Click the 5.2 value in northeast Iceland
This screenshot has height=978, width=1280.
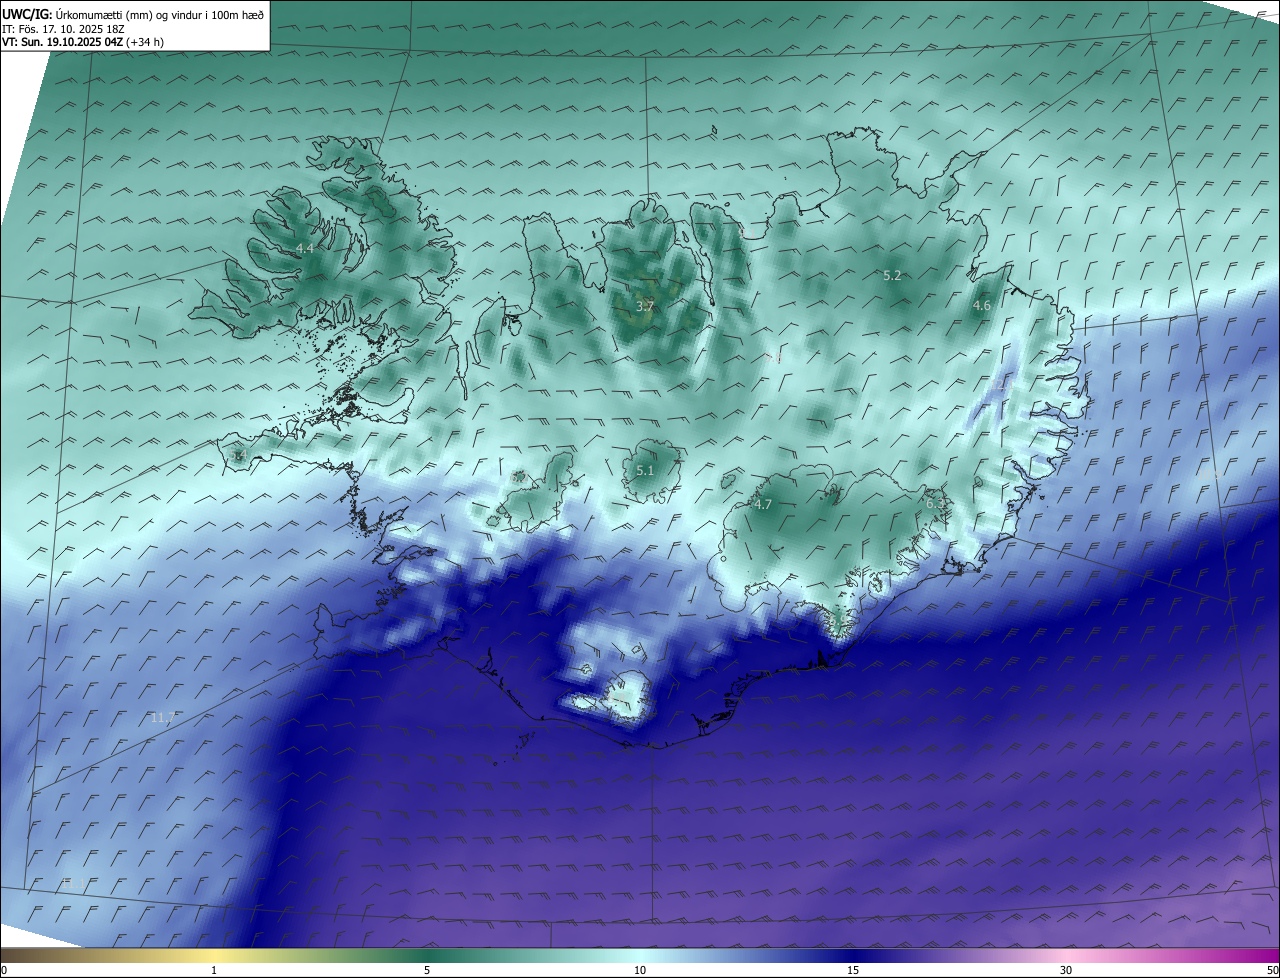(892, 274)
